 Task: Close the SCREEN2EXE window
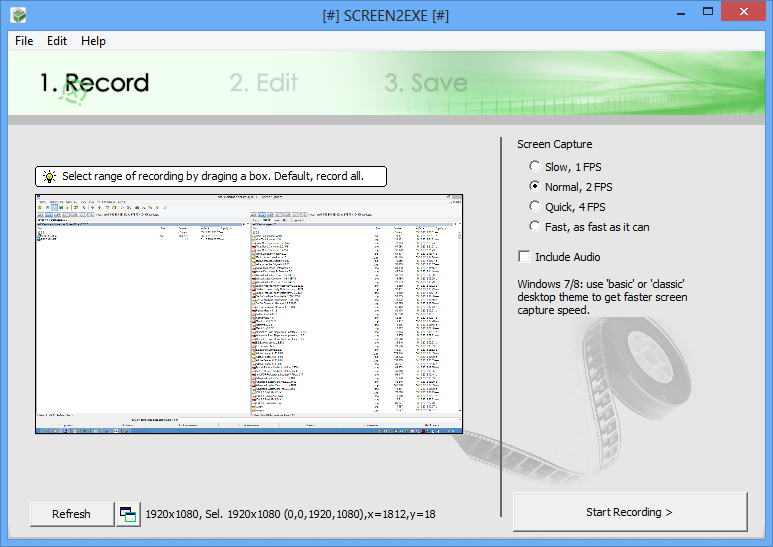click(x=744, y=11)
